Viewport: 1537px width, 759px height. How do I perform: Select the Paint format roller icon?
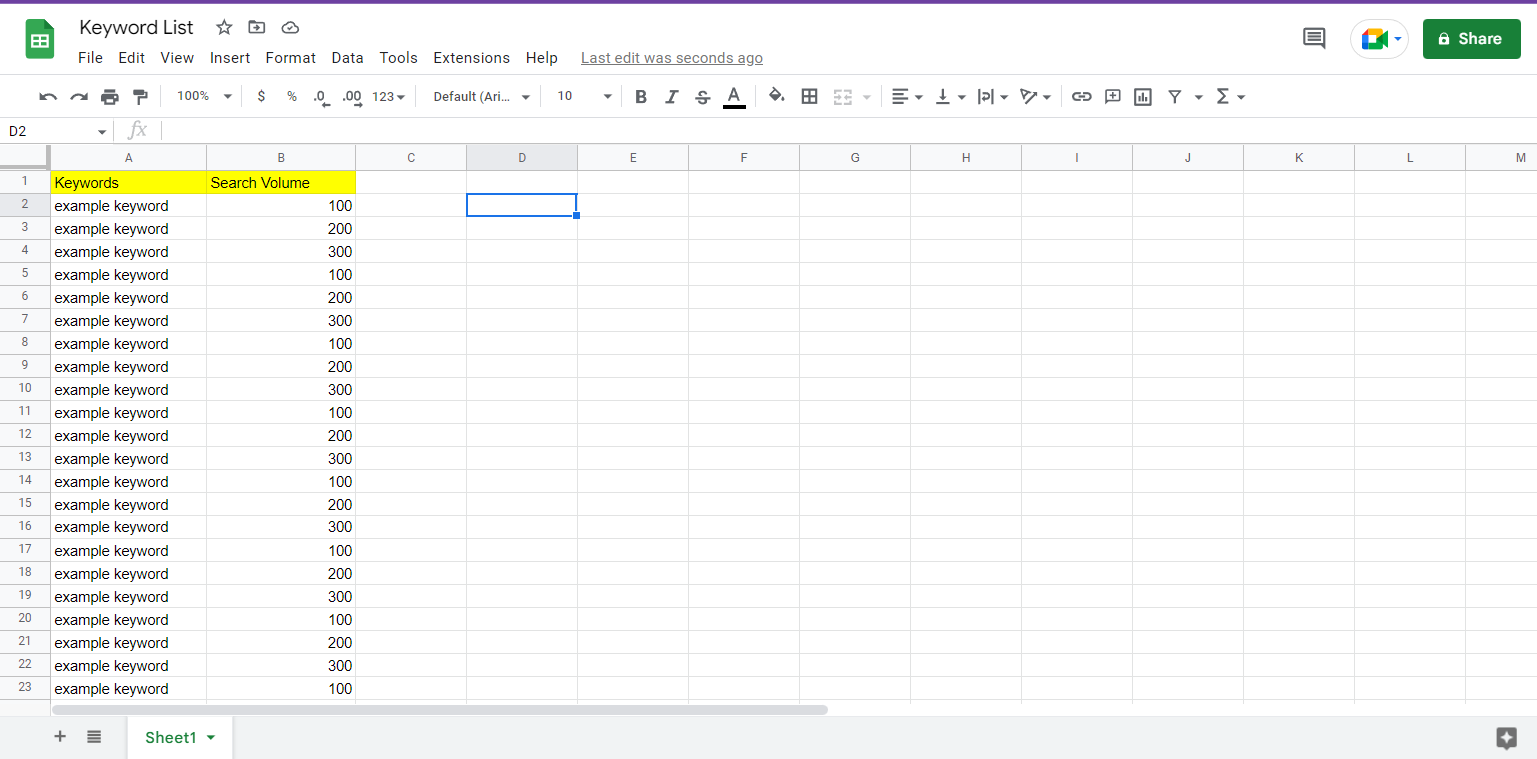point(140,97)
